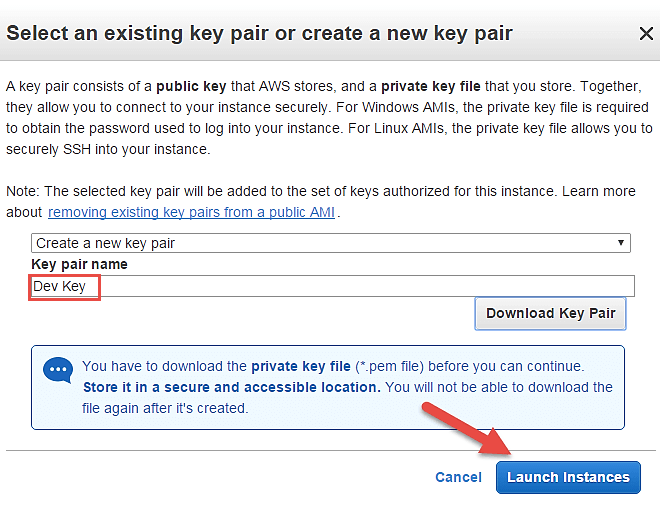Cancel the key pair dialog
The height and width of the screenshot is (505, 660).
[458, 477]
